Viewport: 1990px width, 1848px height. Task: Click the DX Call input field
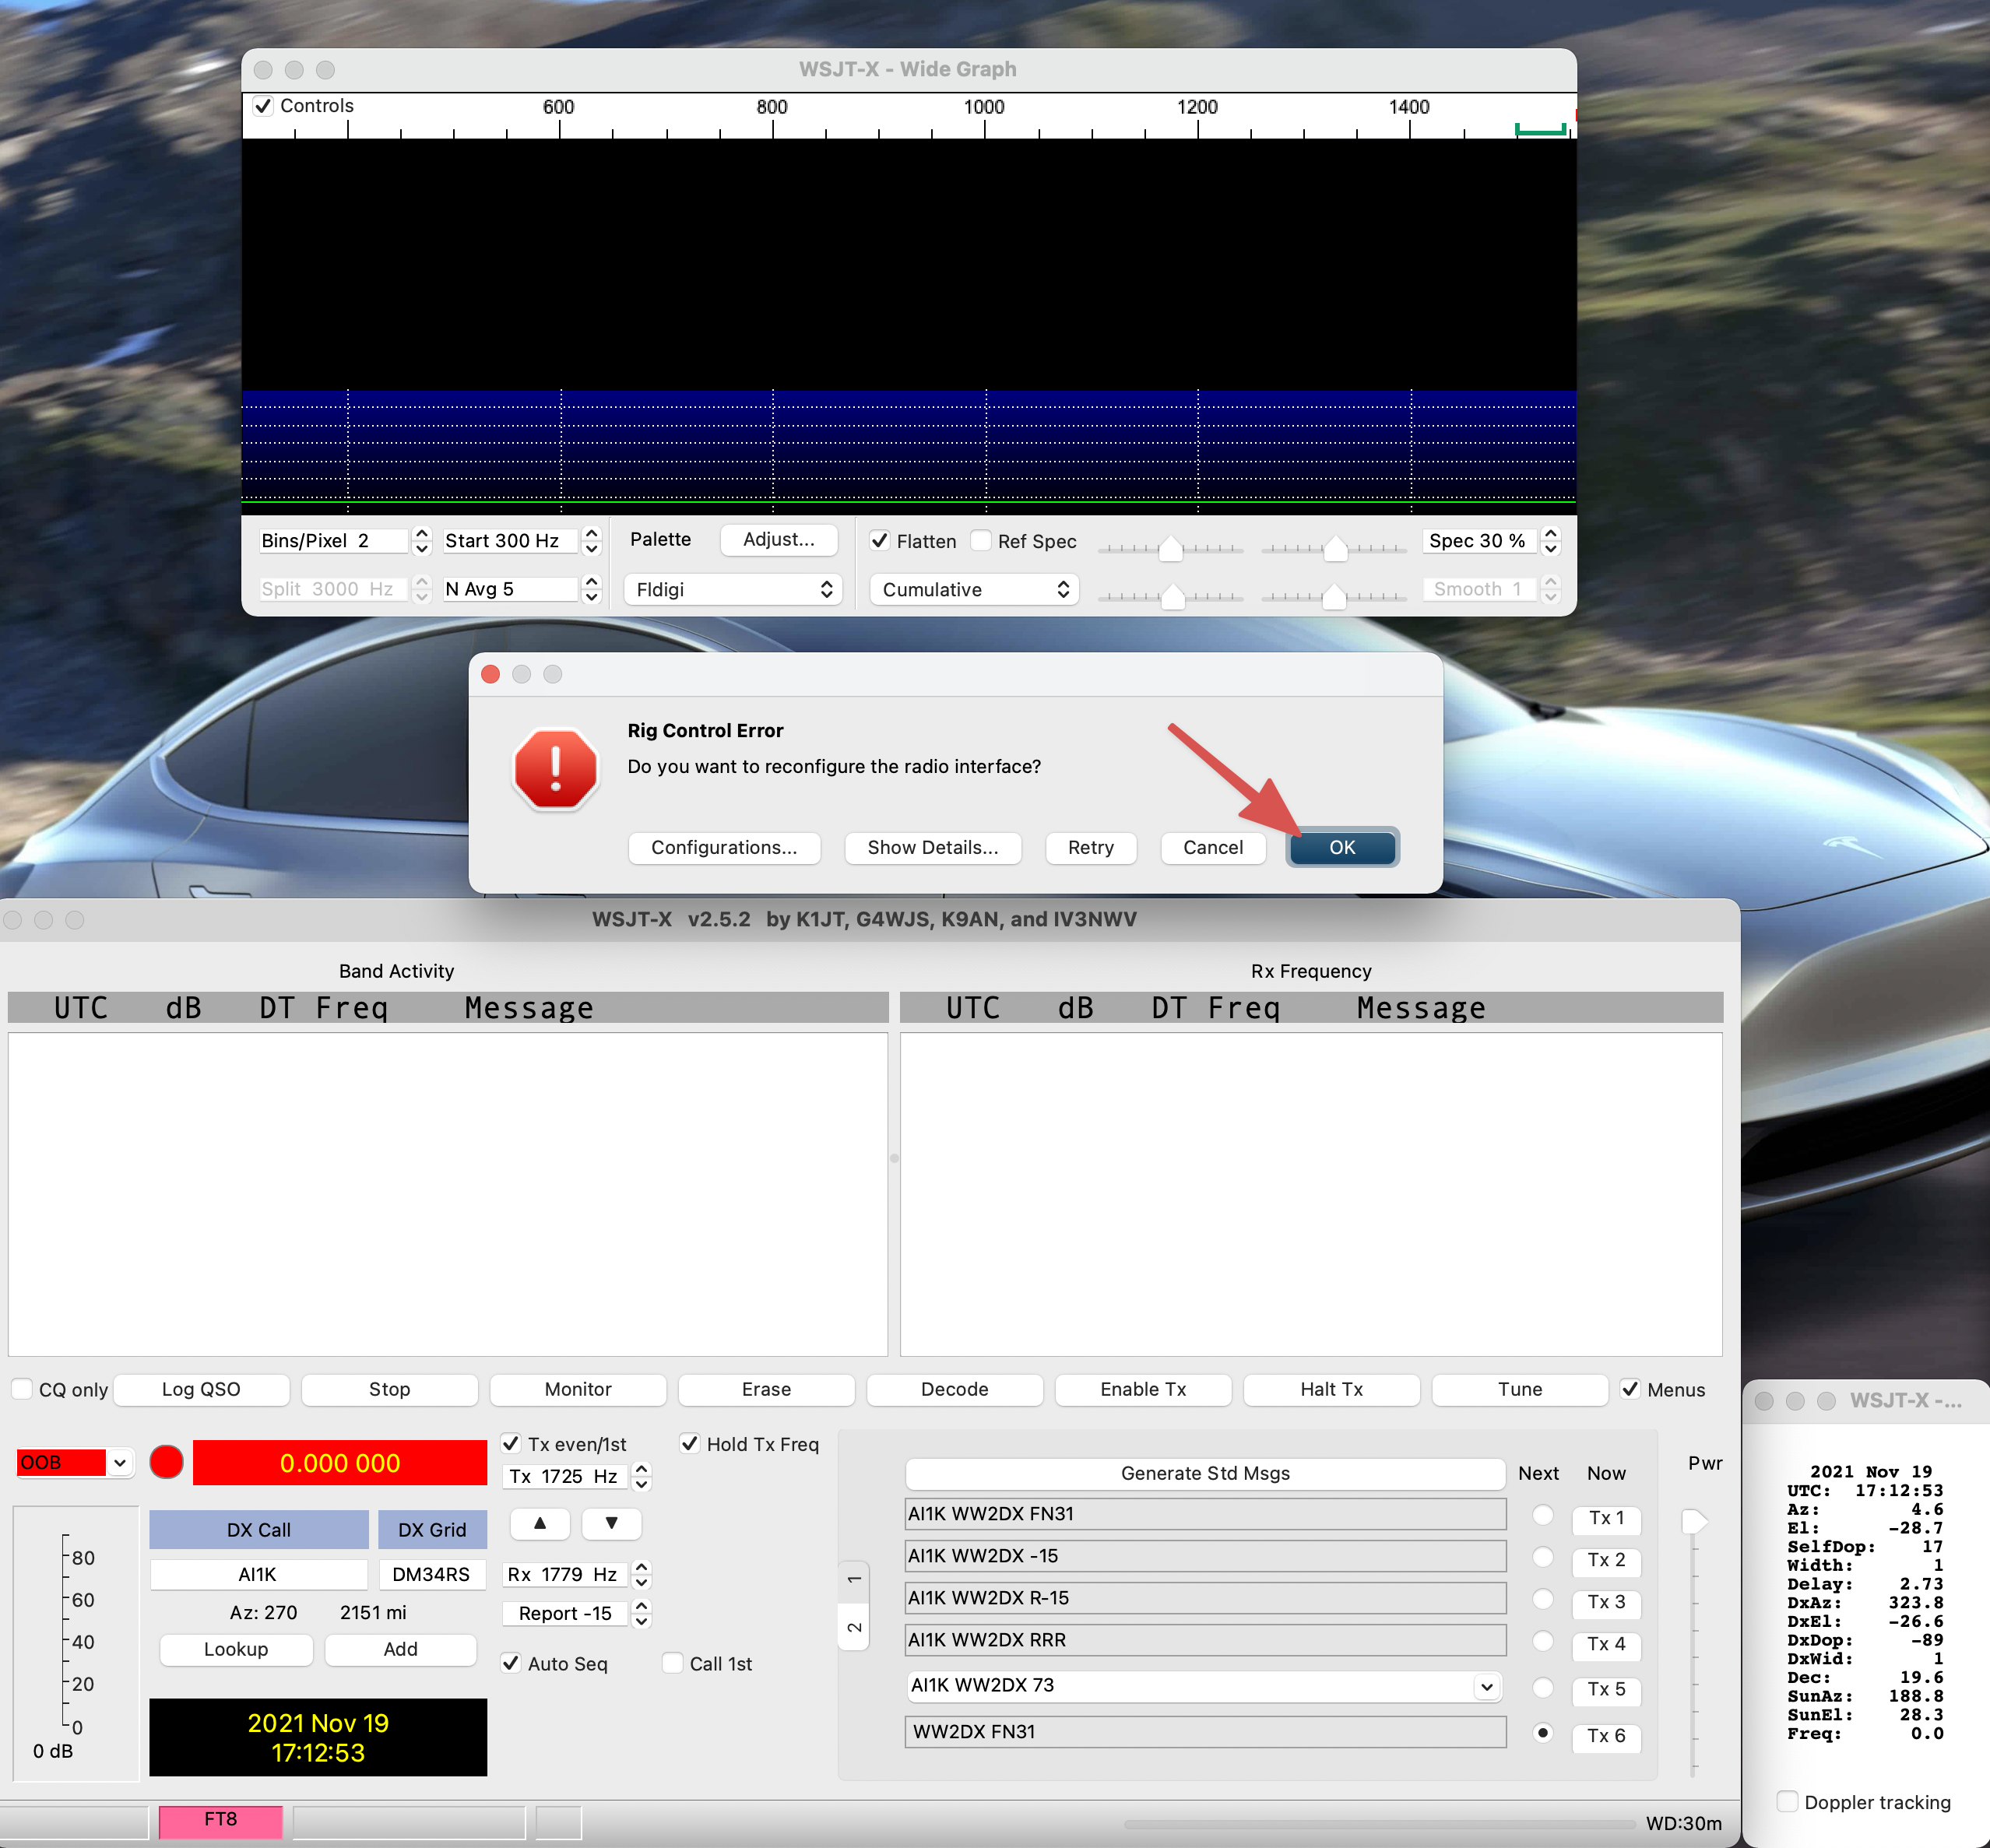pyautogui.click(x=258, y=1574)
